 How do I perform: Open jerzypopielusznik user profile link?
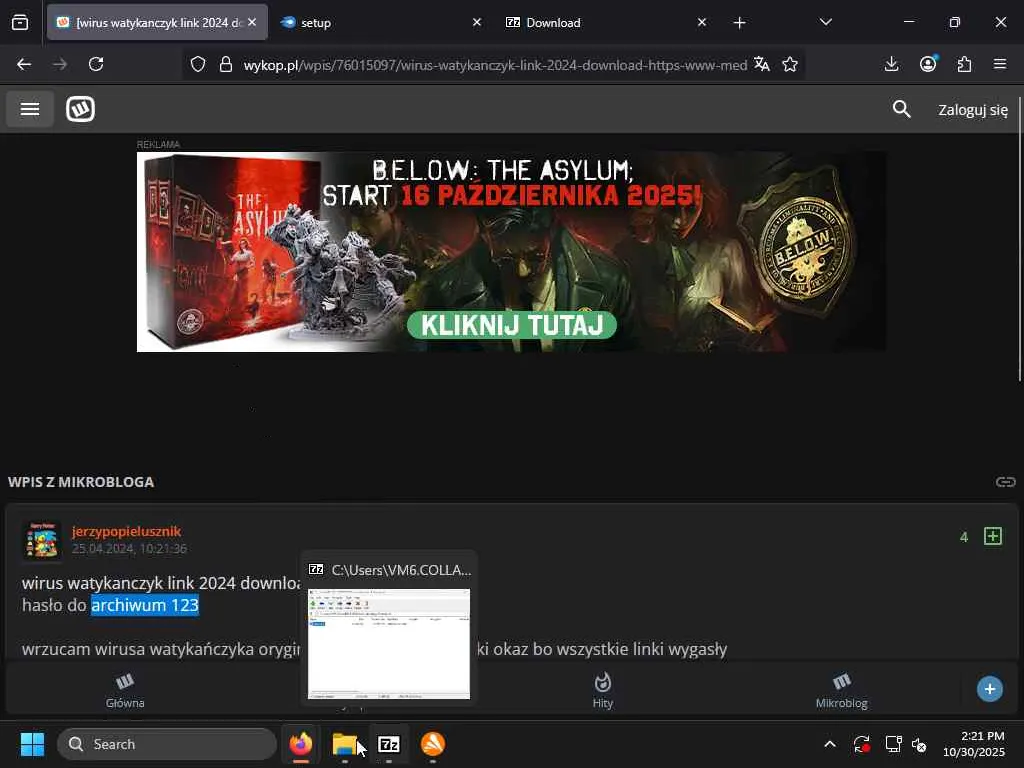(x=126, y=531)
